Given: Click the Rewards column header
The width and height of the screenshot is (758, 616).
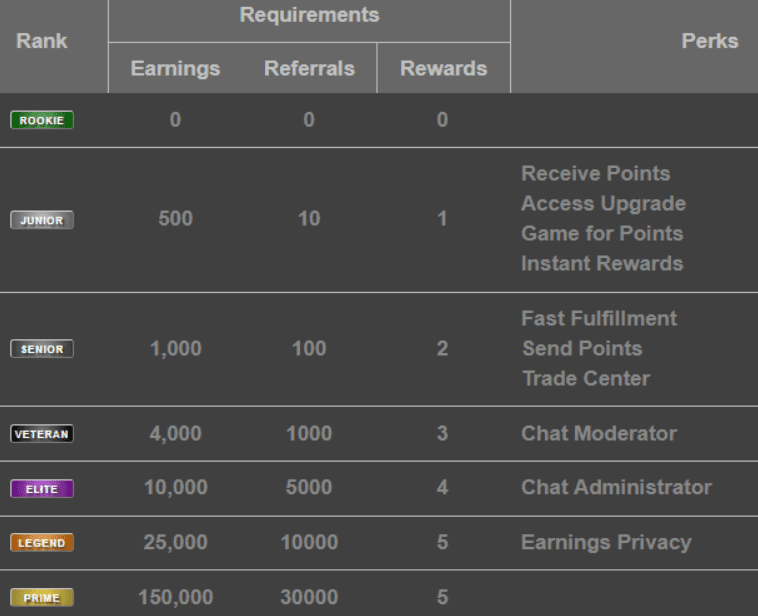Looking at the screenshot, I should click(x=443, y=69).
